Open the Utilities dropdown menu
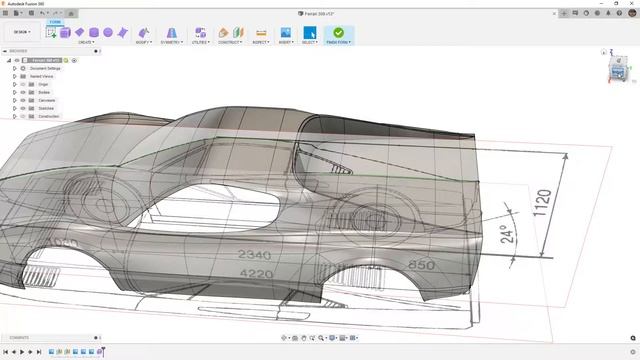Viewport: 640px width, 360px height. click(201, 42)
